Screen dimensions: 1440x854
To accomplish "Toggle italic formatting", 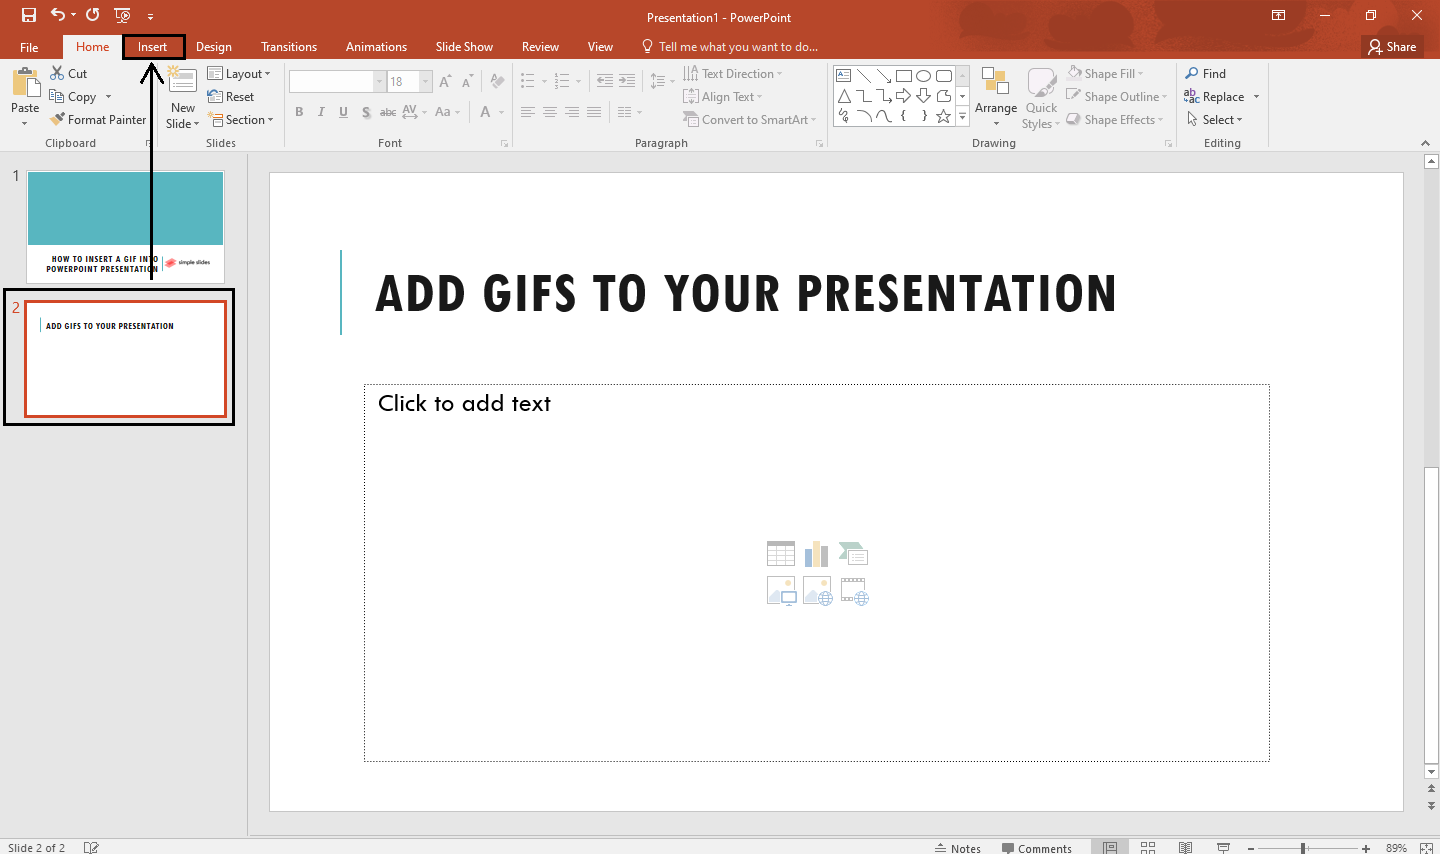I will pyautogui.click(x=321, y=112).
